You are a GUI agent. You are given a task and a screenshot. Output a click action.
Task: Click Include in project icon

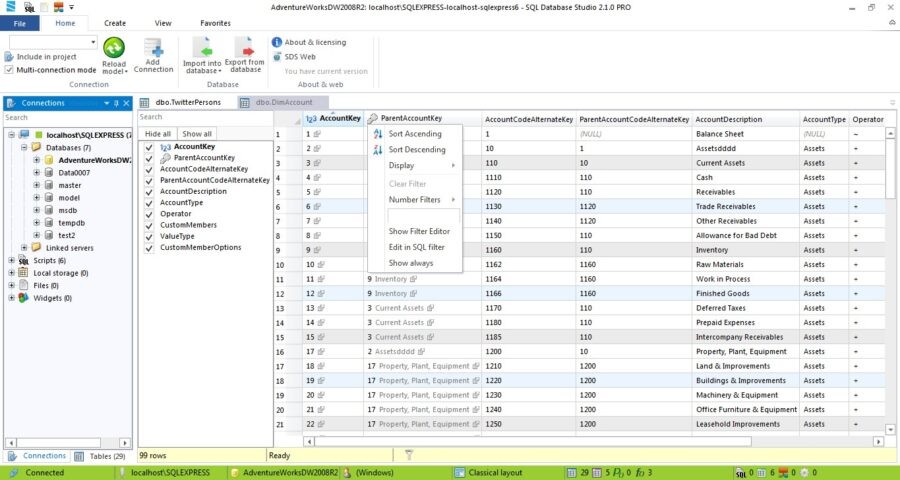pyautogui.click(x=9, y=57)
